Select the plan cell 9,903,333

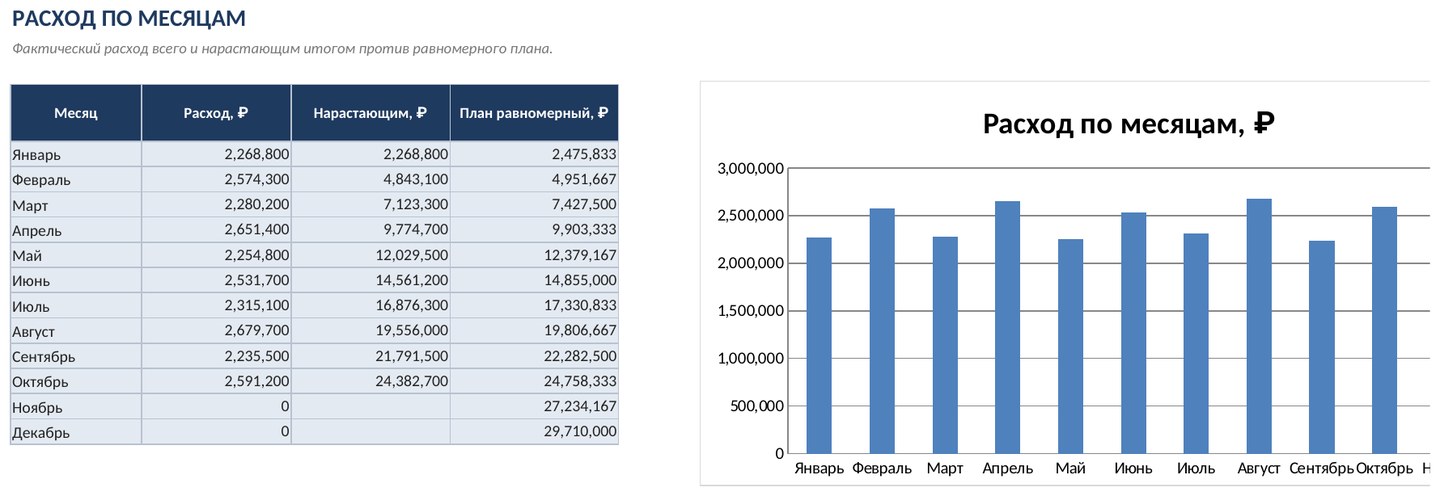pos(534,230)
